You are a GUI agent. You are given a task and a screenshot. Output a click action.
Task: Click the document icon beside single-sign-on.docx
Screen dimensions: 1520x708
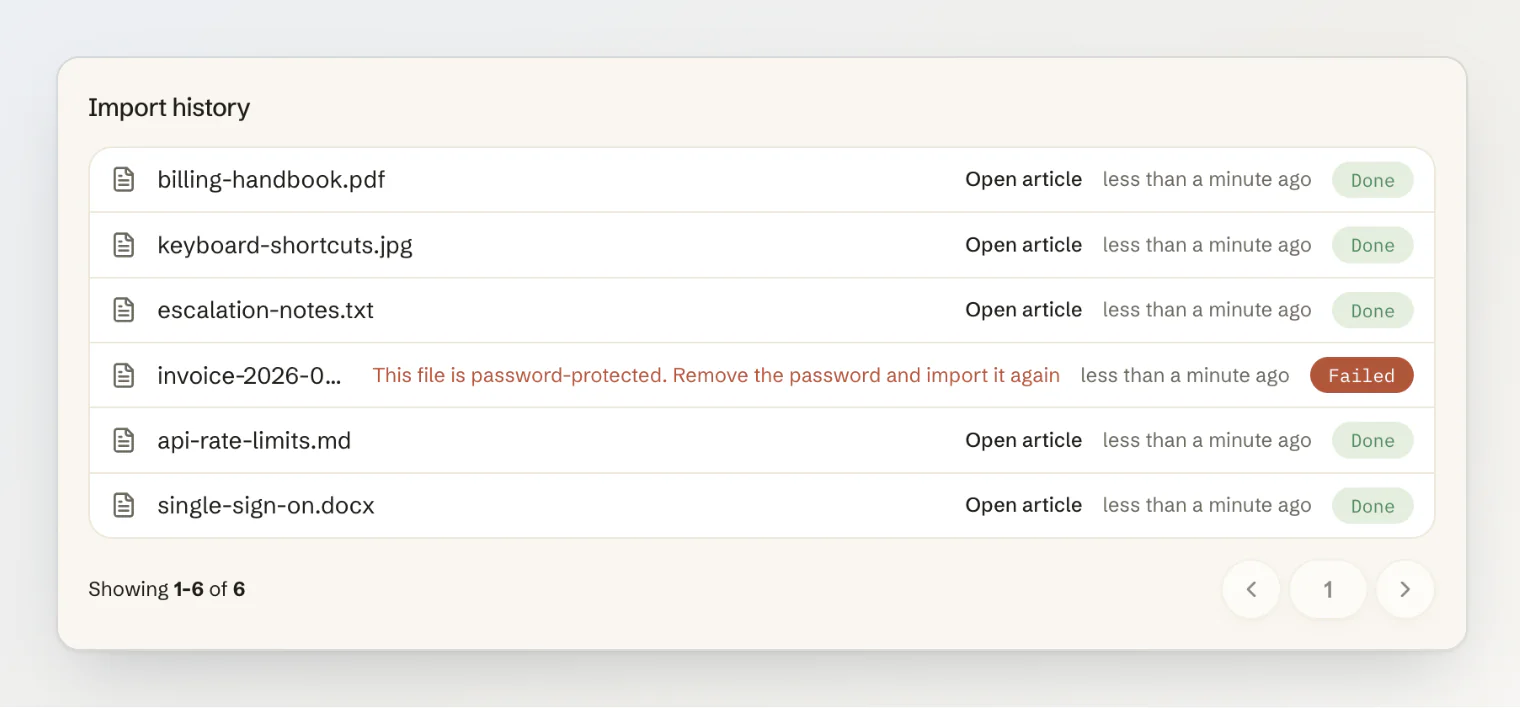(123, 505)
